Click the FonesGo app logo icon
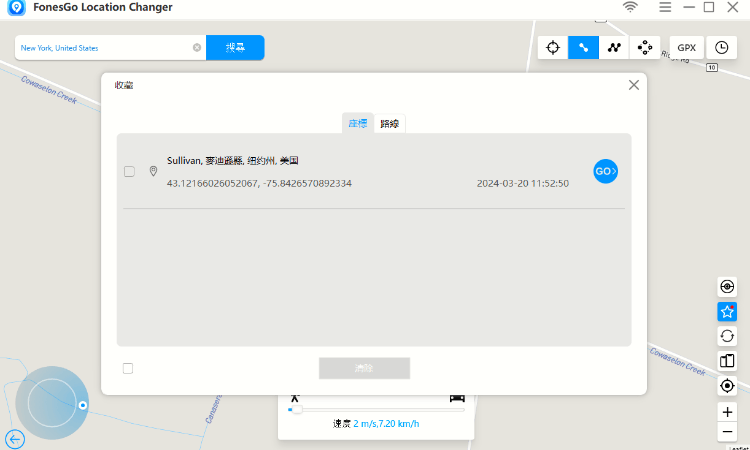The image size is (750, 450). click(16, 7)
